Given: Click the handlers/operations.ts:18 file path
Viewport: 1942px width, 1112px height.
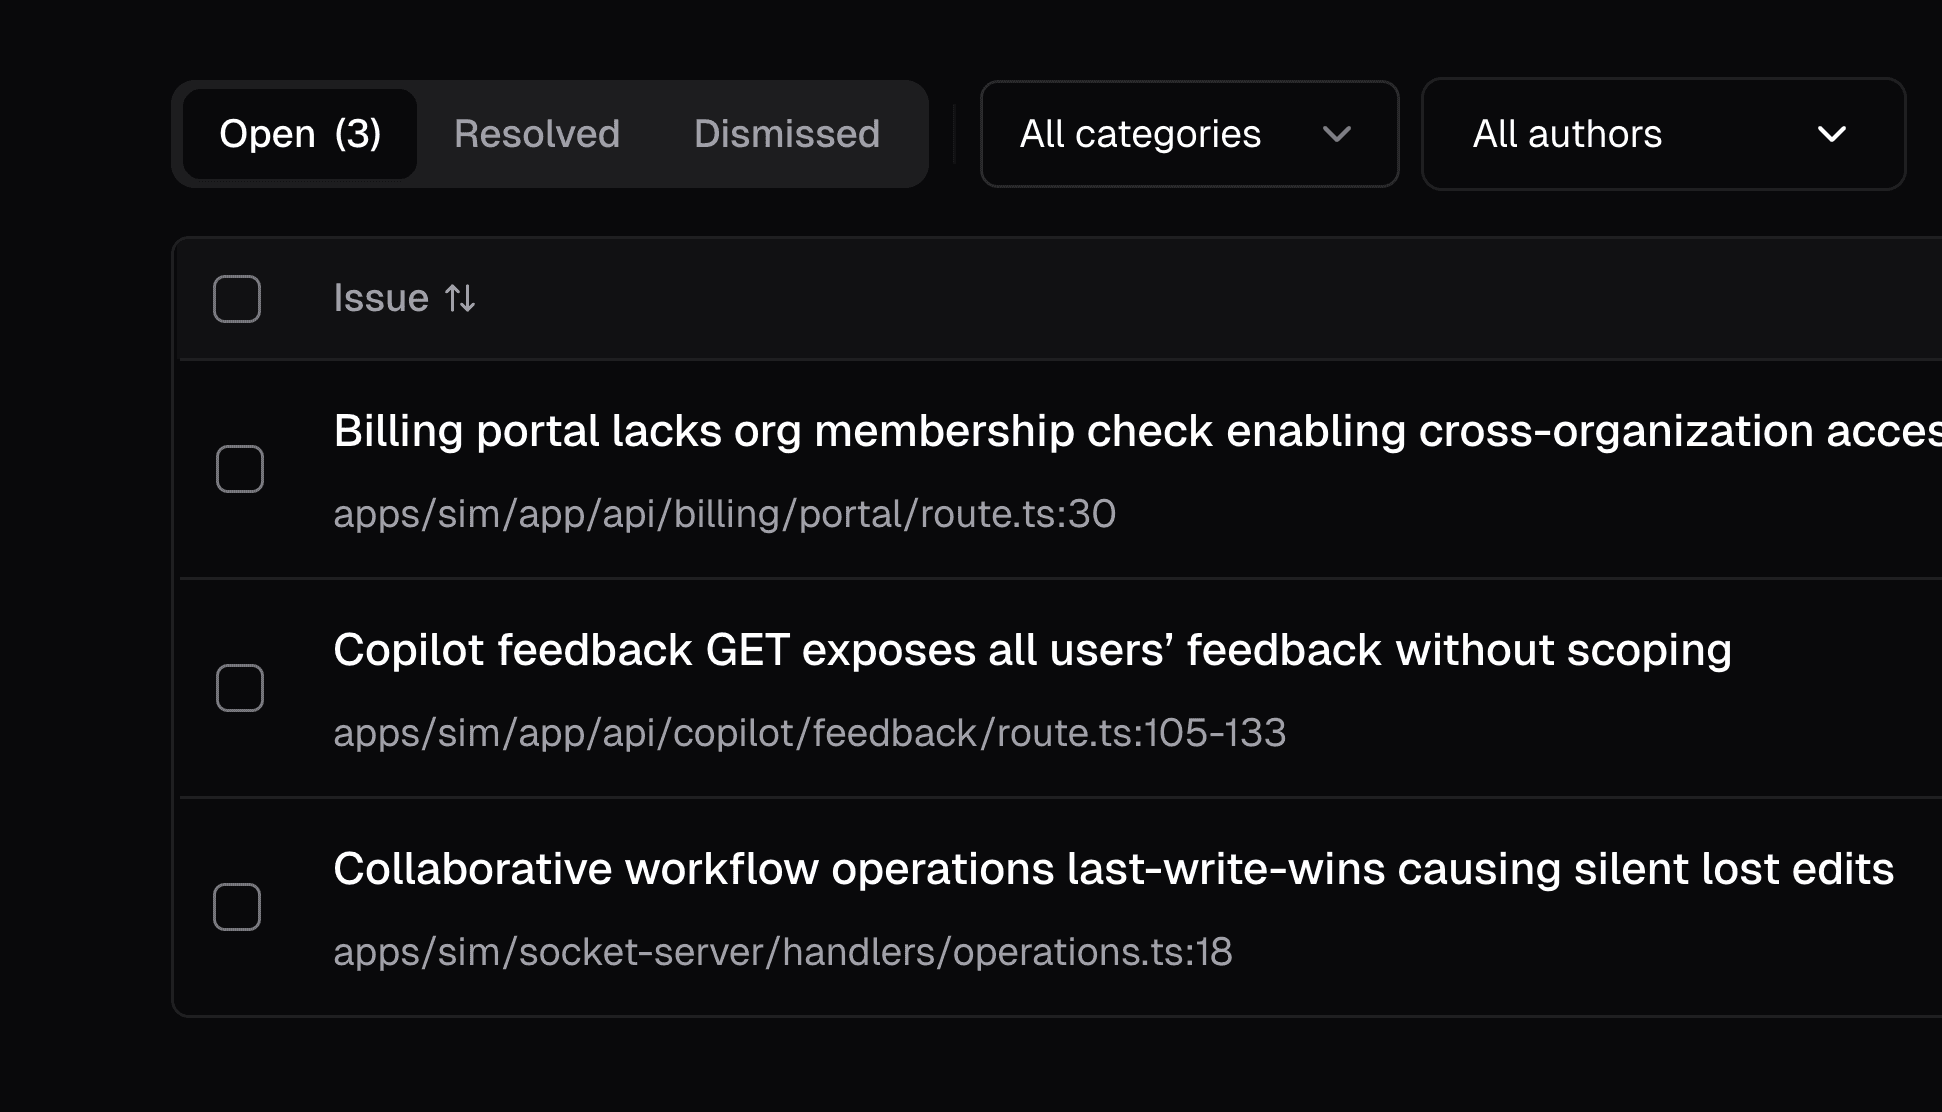Looking at the screenshot, I should click(x=782, y=952).
